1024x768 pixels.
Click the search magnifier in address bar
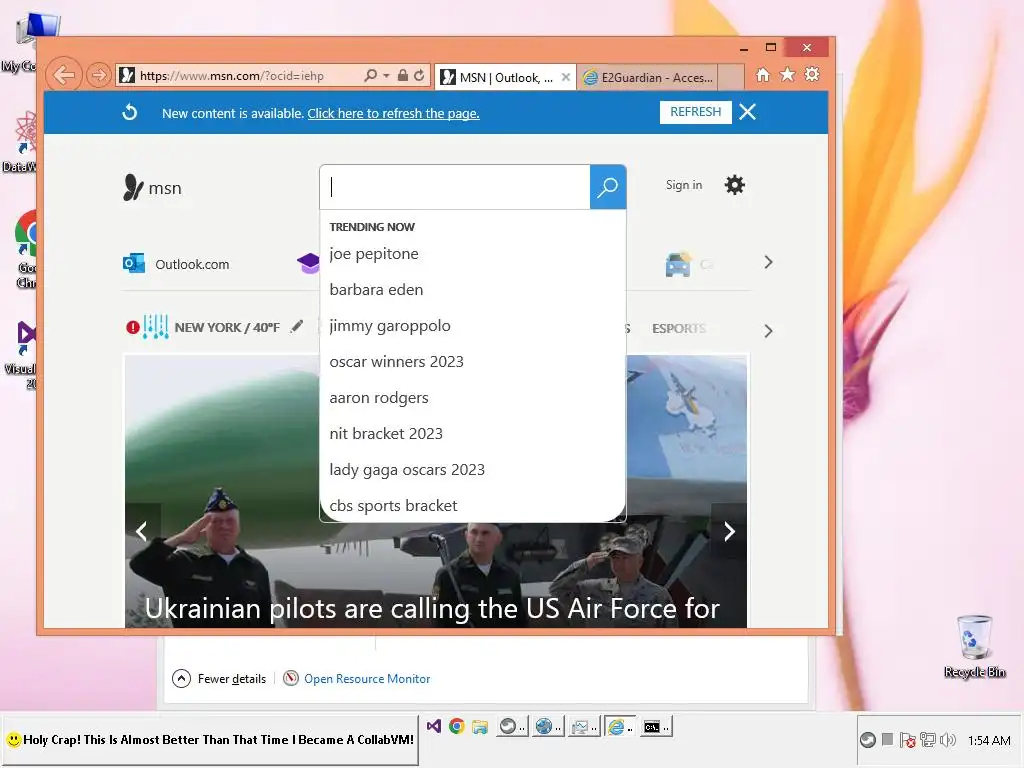coord(370,76)
